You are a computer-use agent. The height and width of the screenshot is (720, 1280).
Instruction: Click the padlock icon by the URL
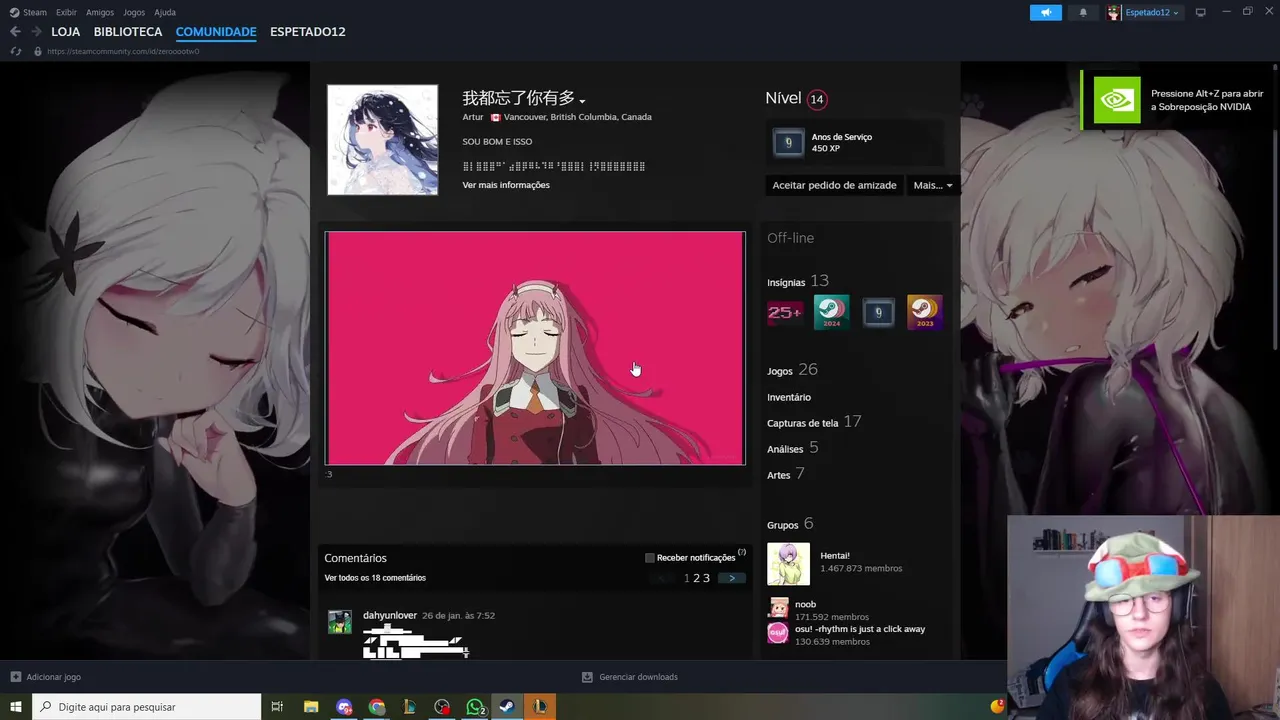pos(38,51)
